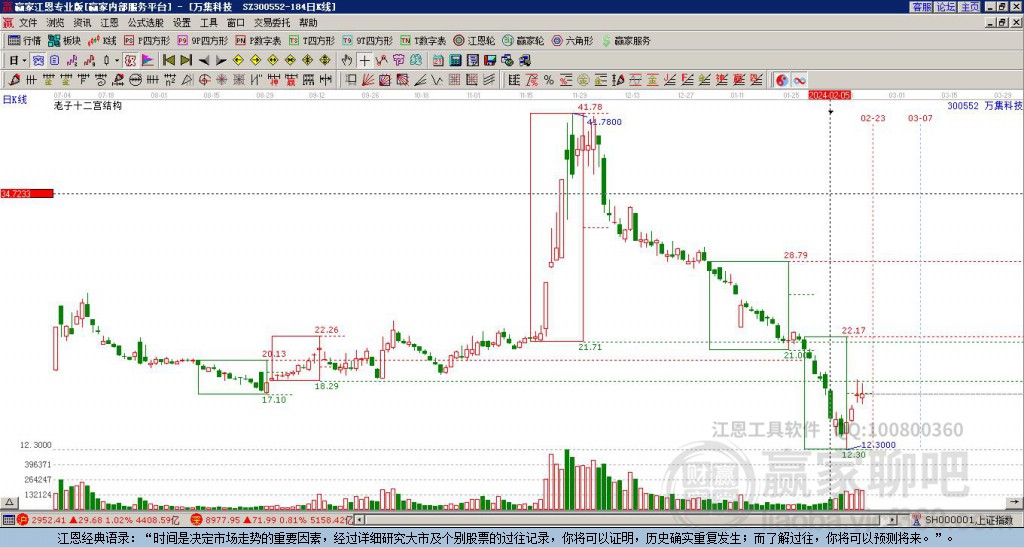Click the 34.7233 price marker

(x=26, y=194)
